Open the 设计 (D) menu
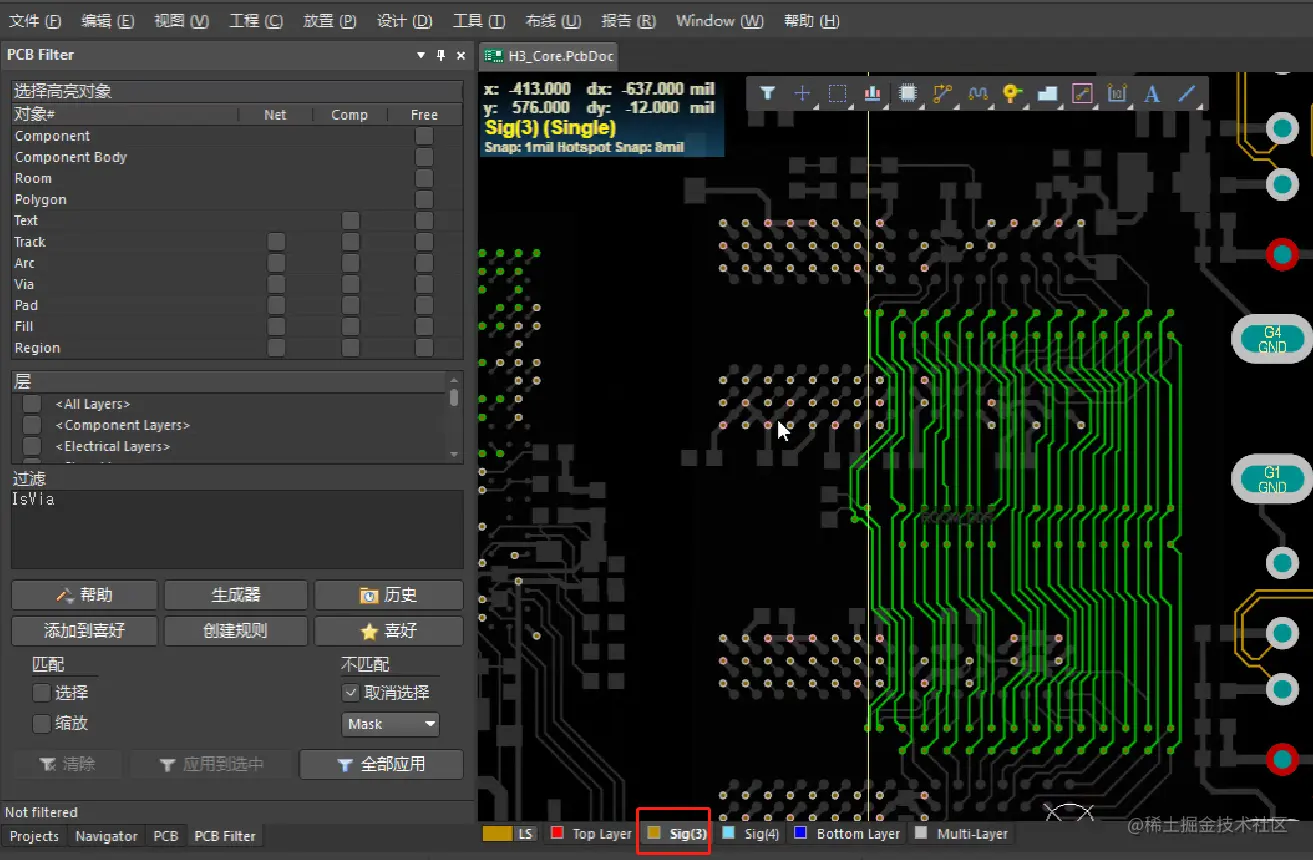The width and height of the screenshot is (1313, 860). pos(404,21)
